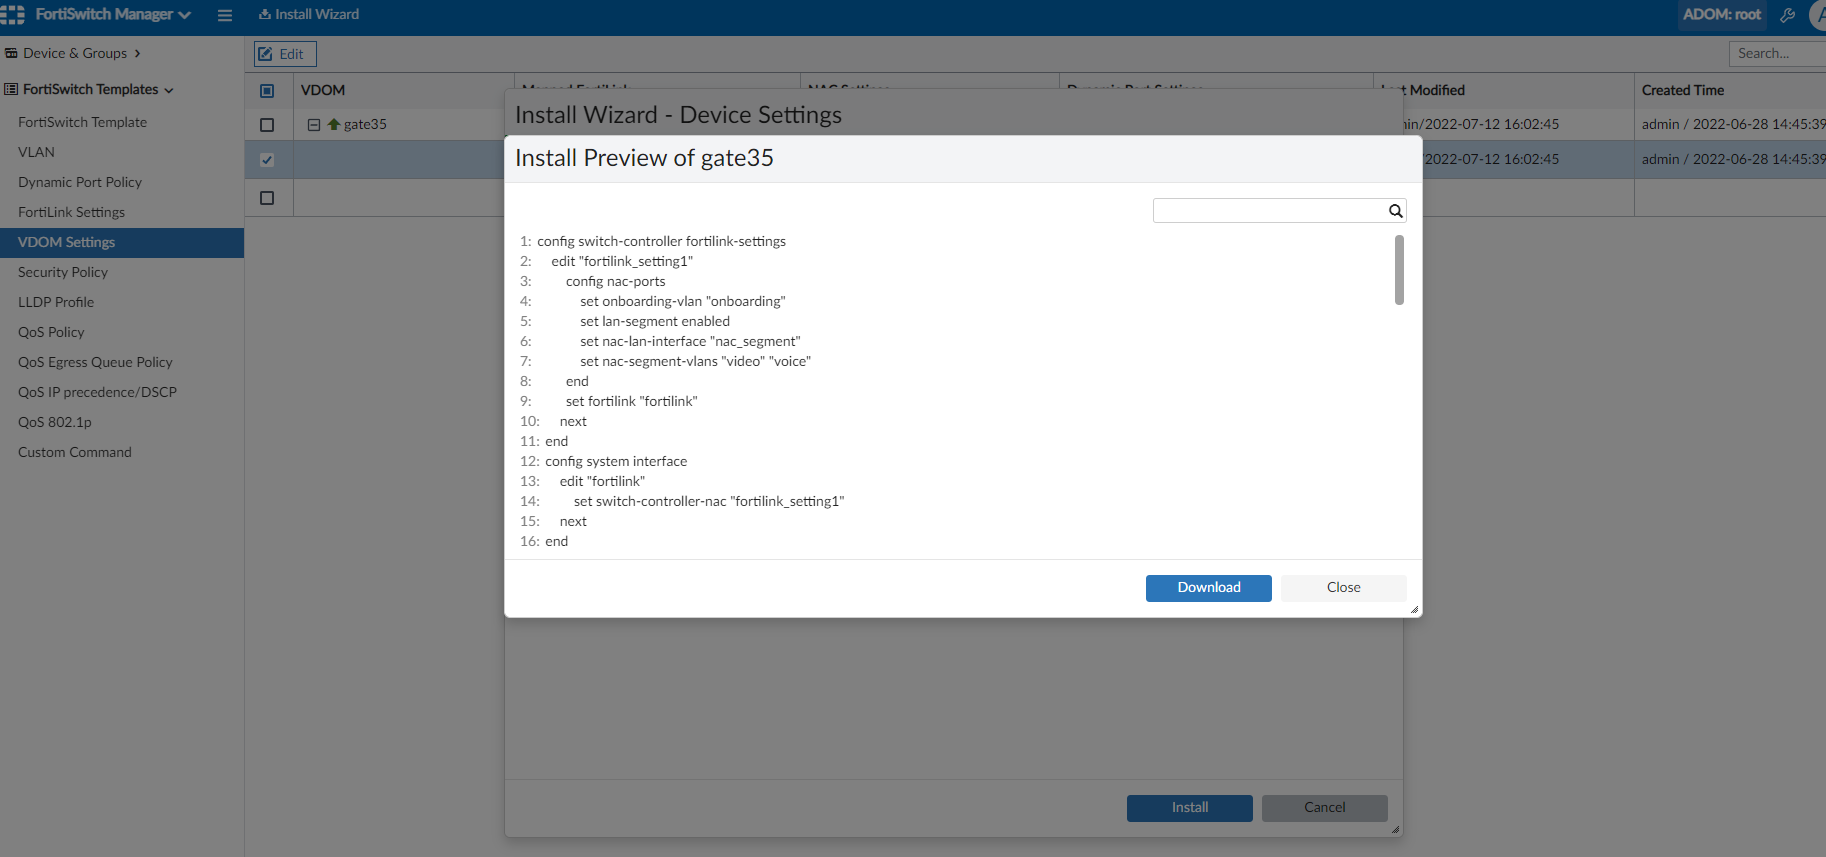Click line 'set fortilink "fortilink"'
1826x857 pixels.
(x=632, y=401)
